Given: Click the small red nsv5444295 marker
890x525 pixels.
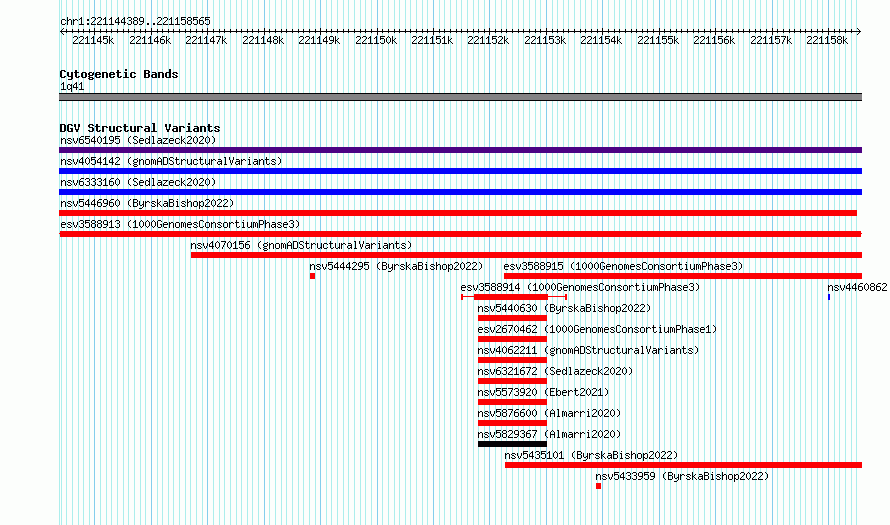Looking at the screenshot, I should 312,276.
